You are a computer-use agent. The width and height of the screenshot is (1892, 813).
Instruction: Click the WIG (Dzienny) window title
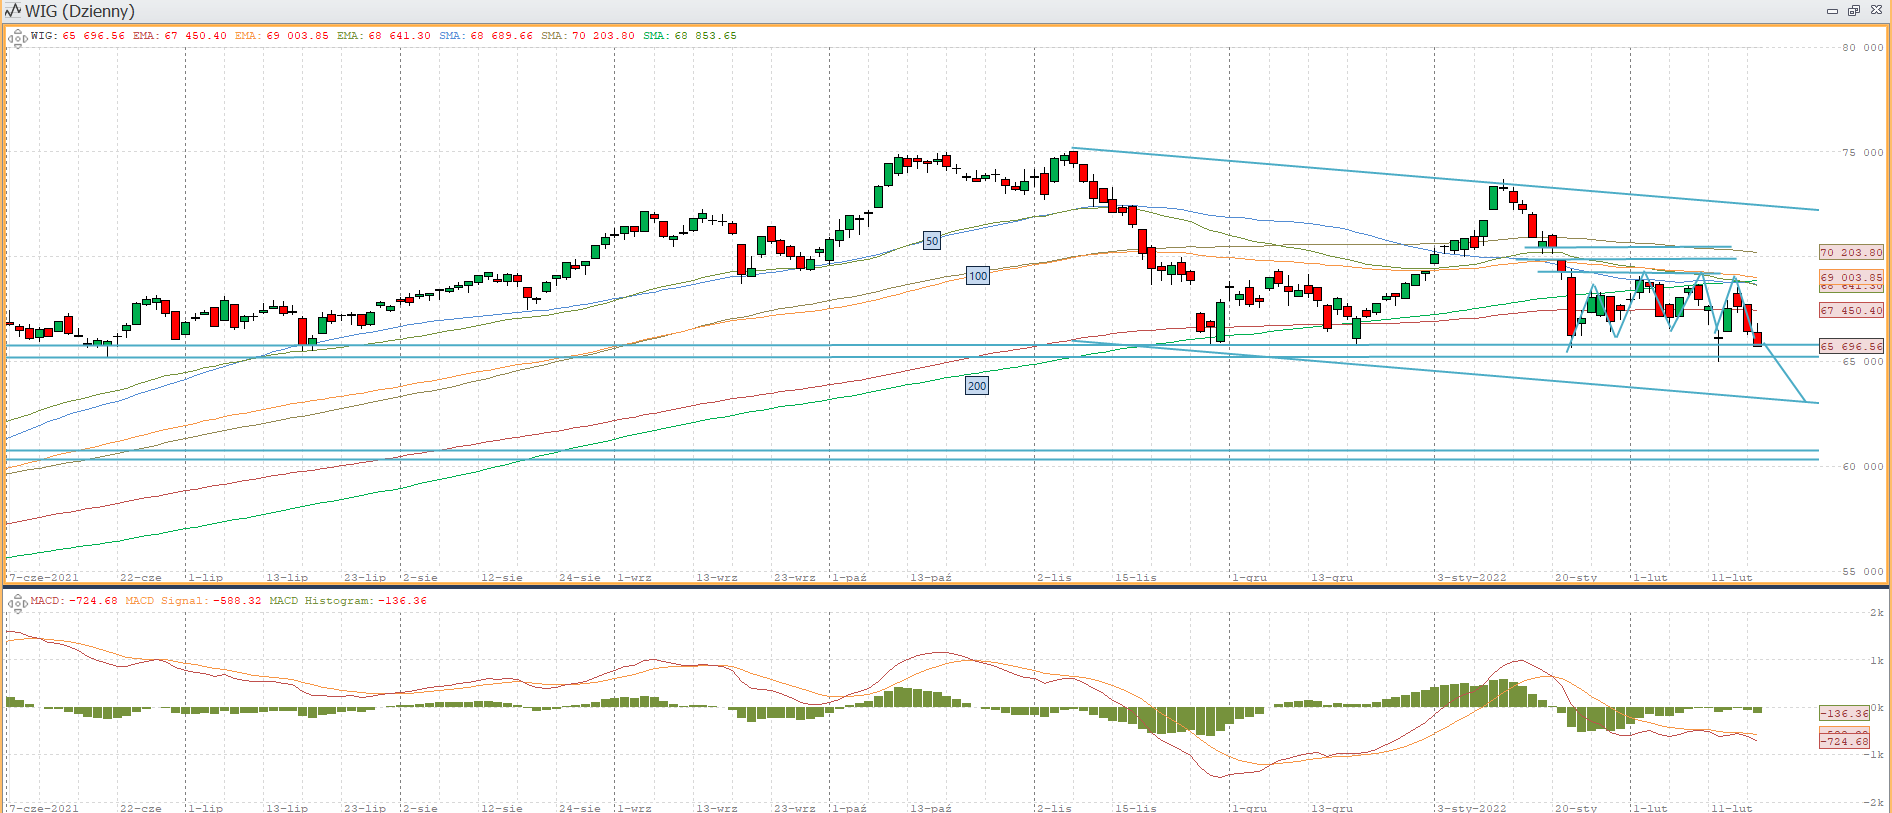pos(79,11)
